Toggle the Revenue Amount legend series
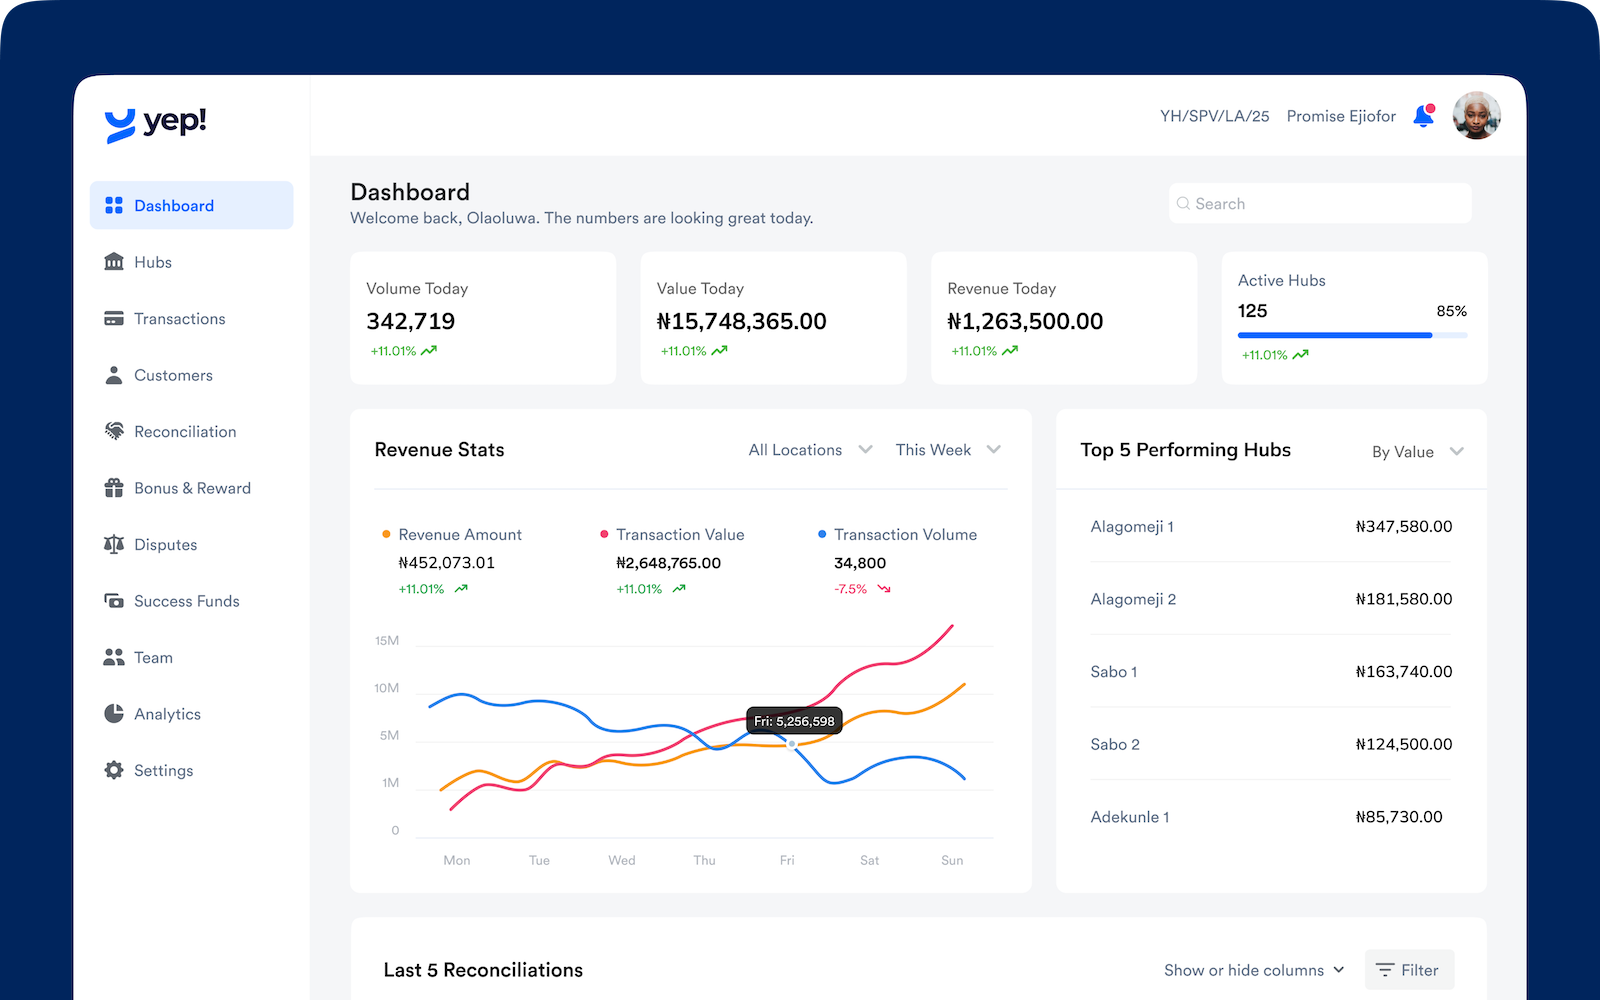Image resolution: width=1600 pixels, height=1000 pixels. point(459,535)
